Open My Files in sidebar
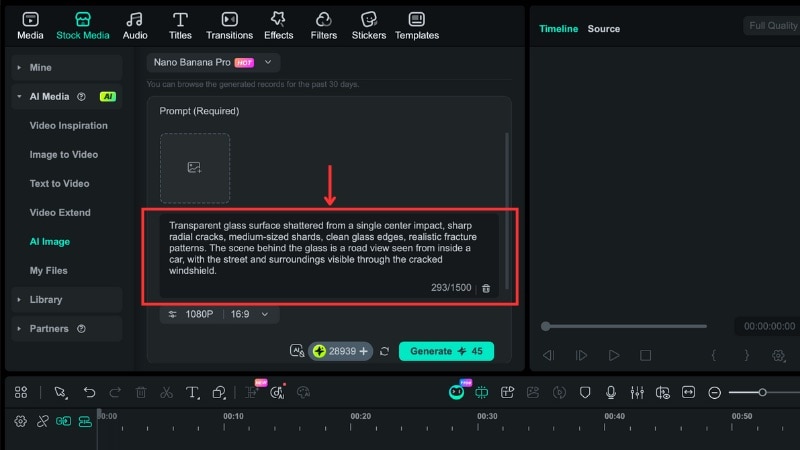The image size is (800, 450). (48, 271)
